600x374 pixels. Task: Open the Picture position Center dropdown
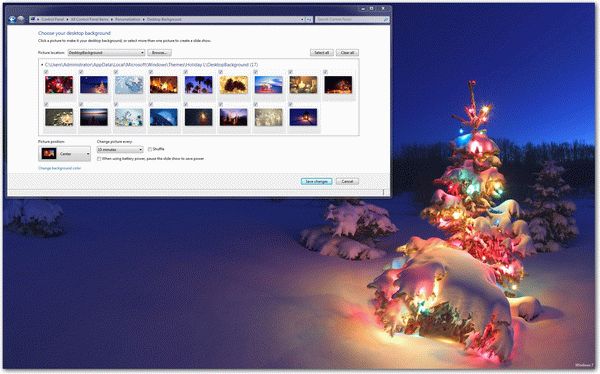click(x=65, y=154)
